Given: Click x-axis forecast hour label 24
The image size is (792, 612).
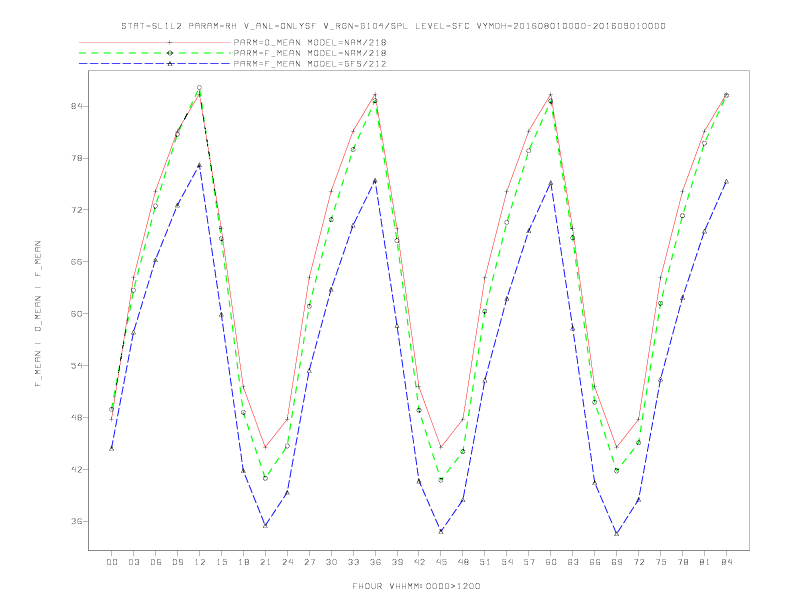Looking at the screenshot, I should pyautogui.click(x=287, y=562).
